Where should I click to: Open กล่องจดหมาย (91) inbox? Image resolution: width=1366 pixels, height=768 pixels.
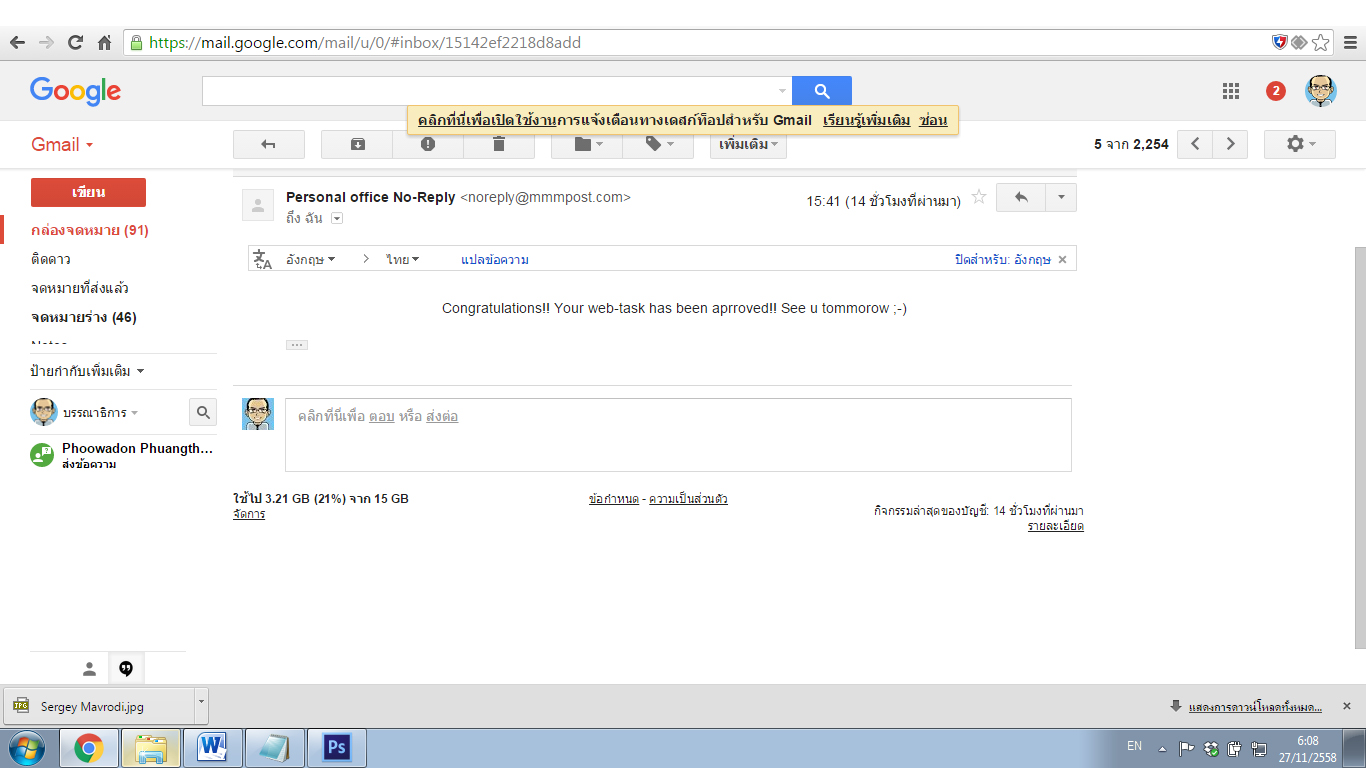(x=90, y=230)
